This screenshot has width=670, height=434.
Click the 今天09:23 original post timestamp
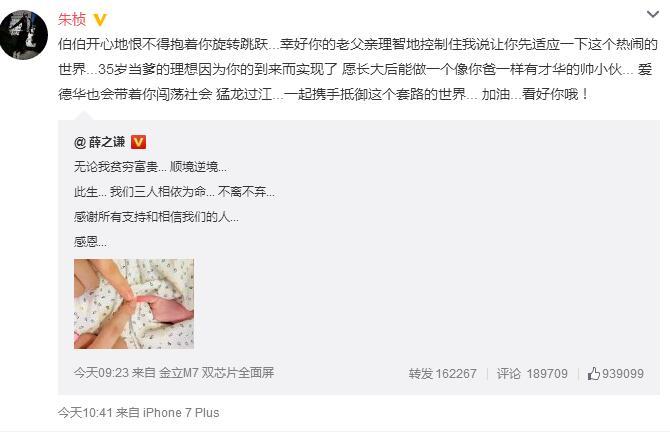click(101, 372)
